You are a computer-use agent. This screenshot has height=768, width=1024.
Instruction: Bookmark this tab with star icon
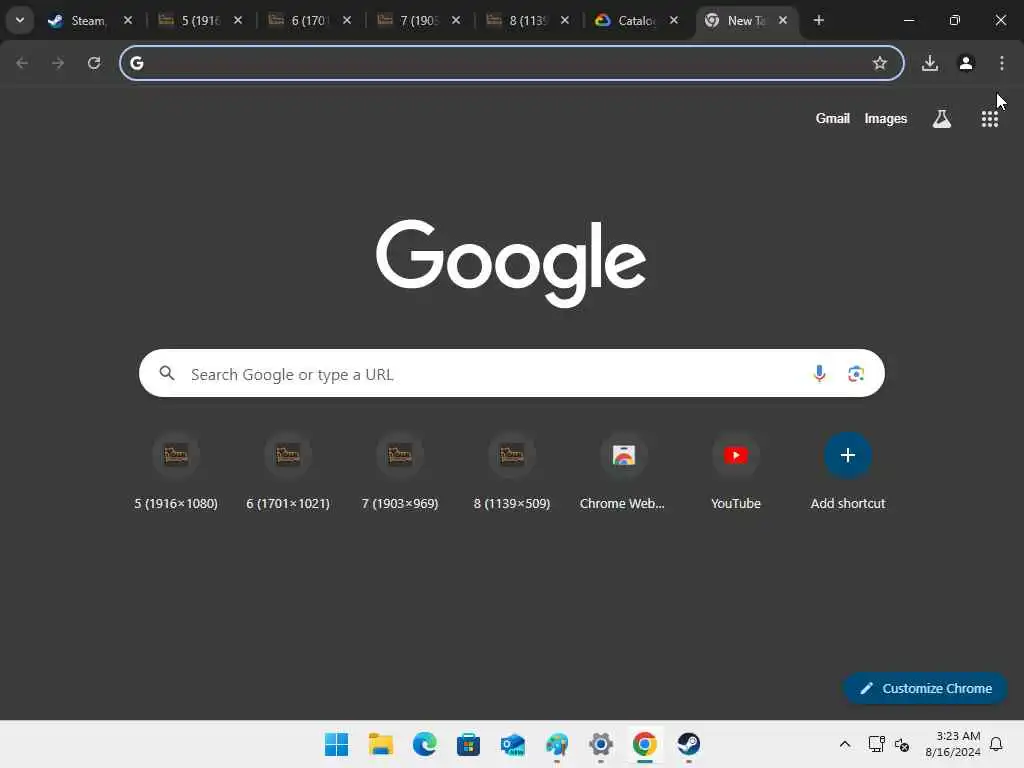pyautogui.click(x=880, y=63)
